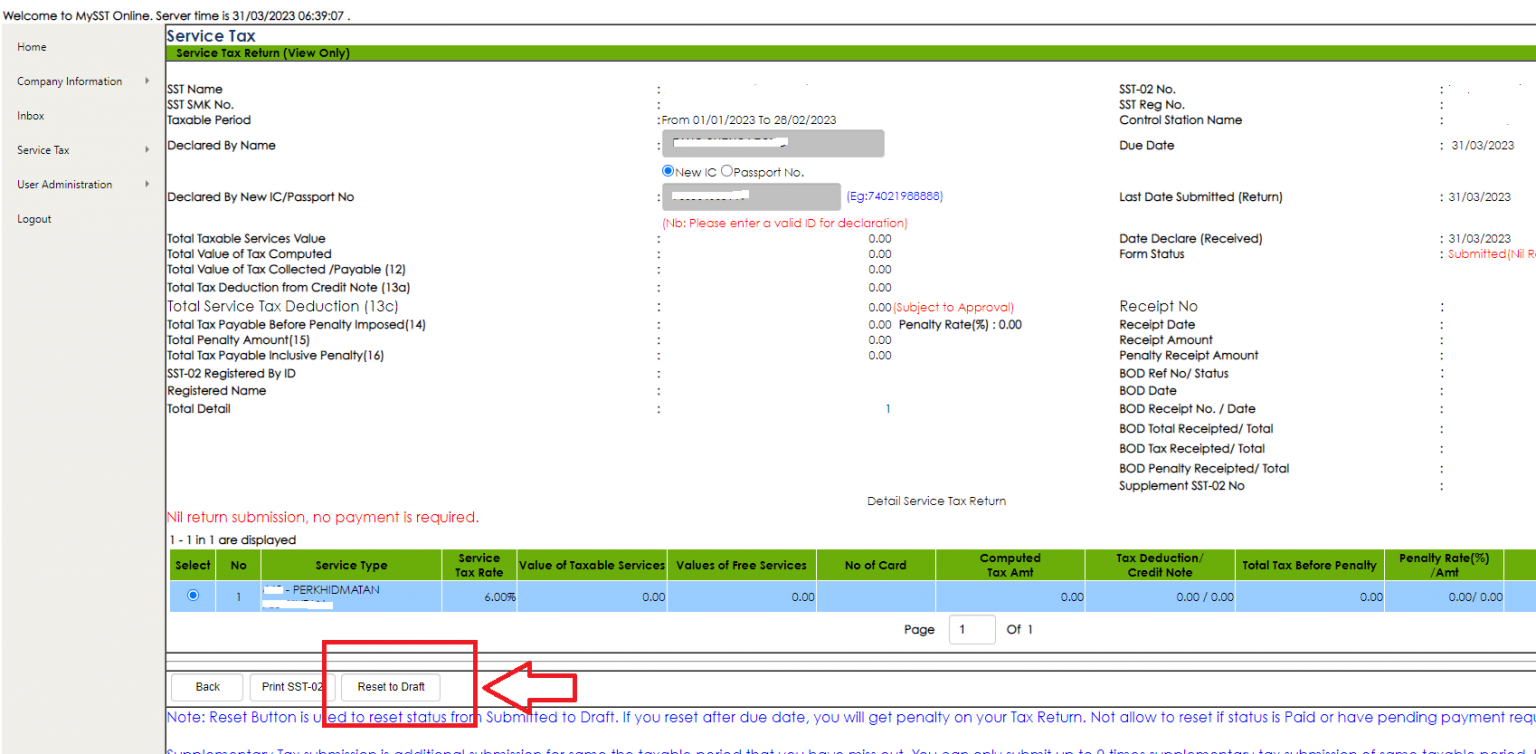Click the Print SST-02 button
The width and height of the screenshot is (1536, 754).
coord(292,687)
